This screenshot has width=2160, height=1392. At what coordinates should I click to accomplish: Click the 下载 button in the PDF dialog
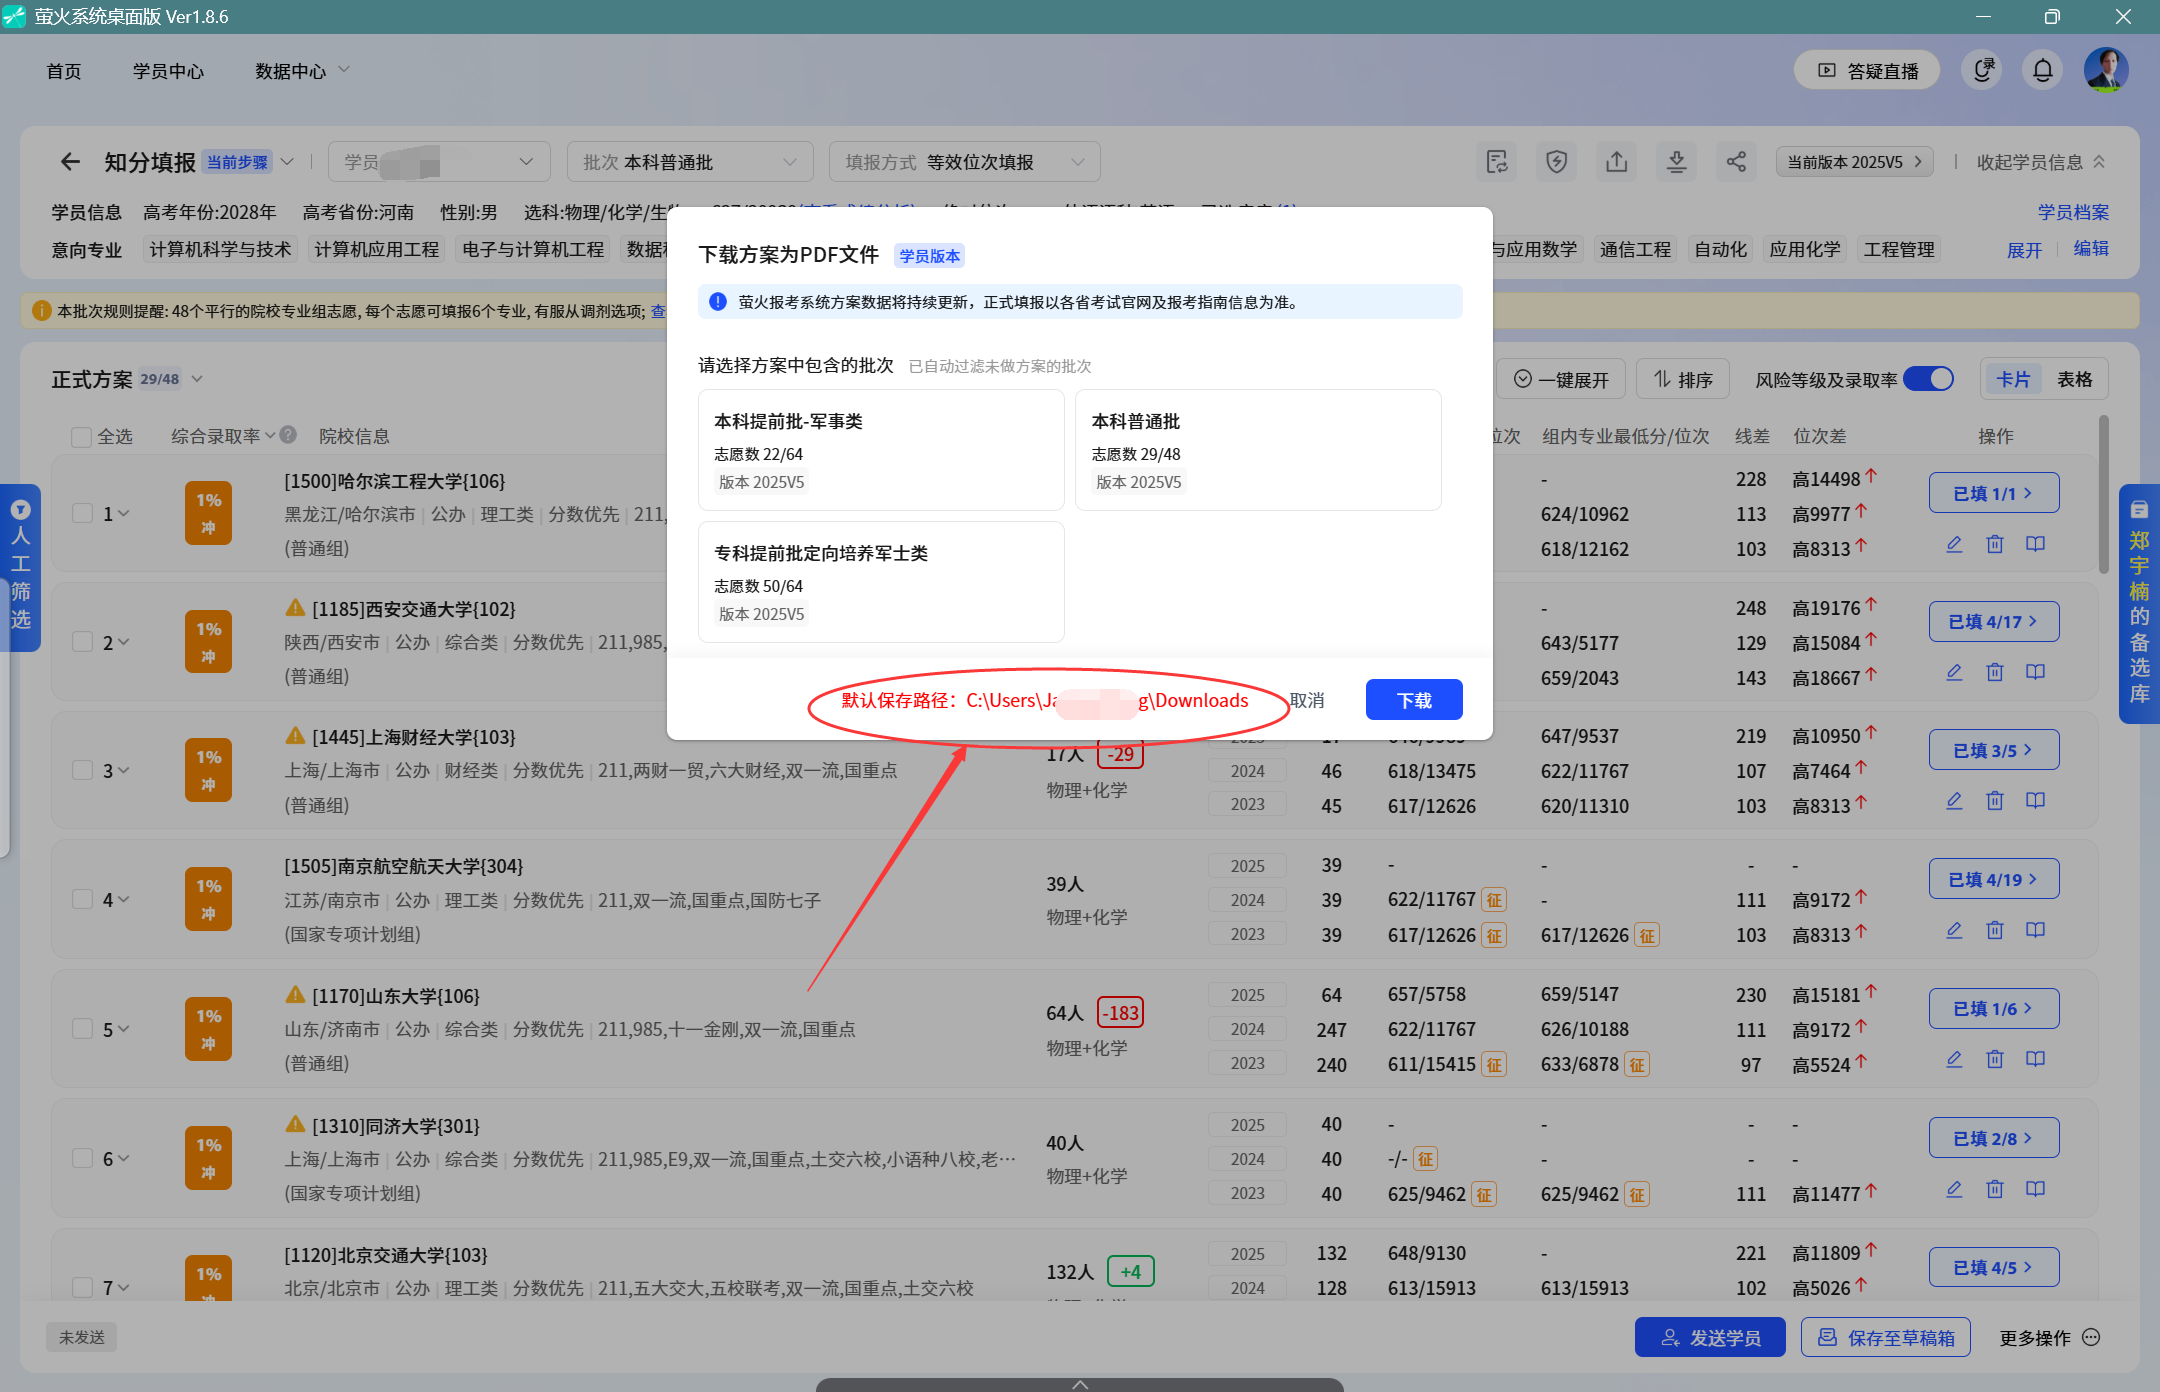click(x=1413, y=699)
